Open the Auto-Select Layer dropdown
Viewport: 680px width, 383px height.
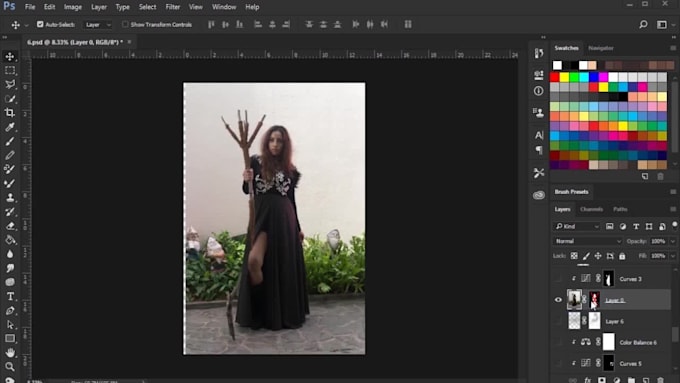97,25
